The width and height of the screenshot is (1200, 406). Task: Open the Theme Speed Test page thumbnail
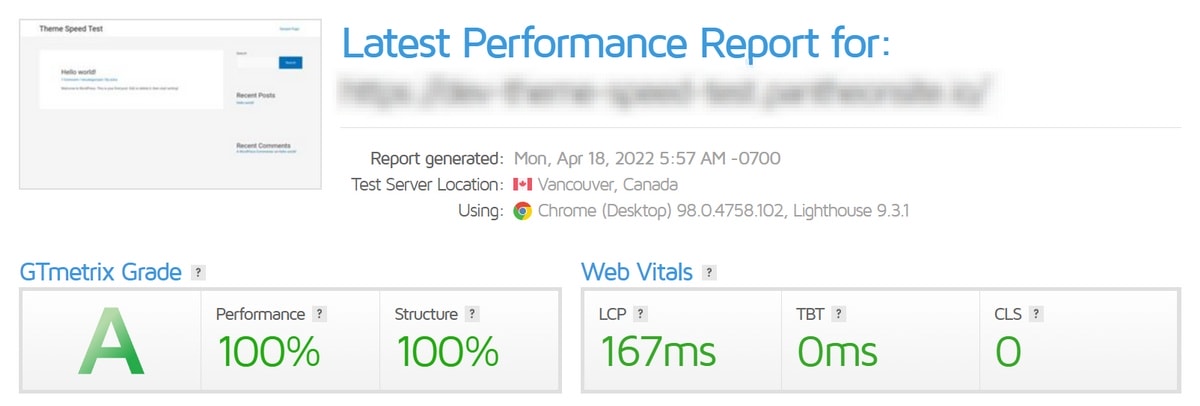click(x=171, y=103)
